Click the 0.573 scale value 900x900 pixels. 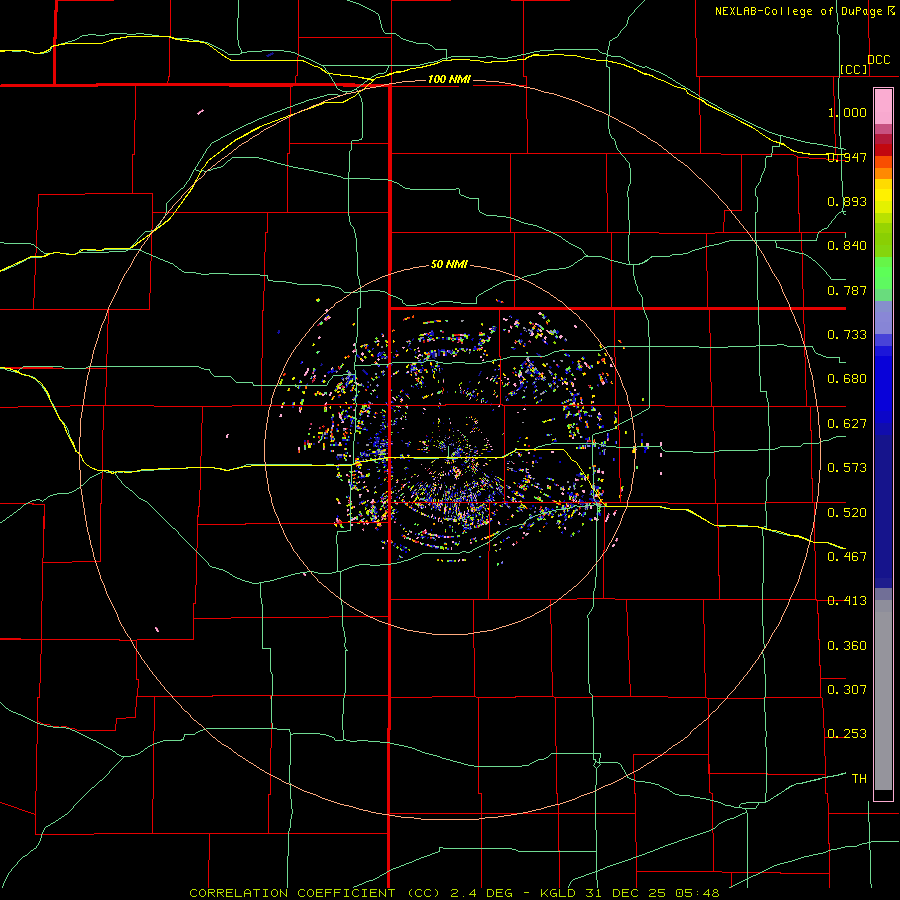coord(847,468)
